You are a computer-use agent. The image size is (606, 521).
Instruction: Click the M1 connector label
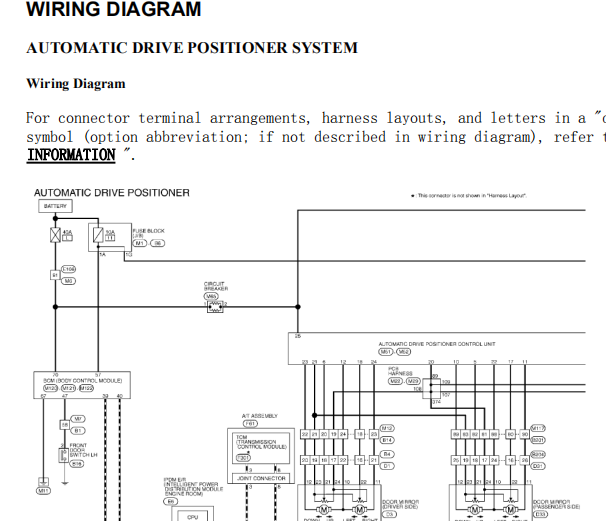(140, 243)
